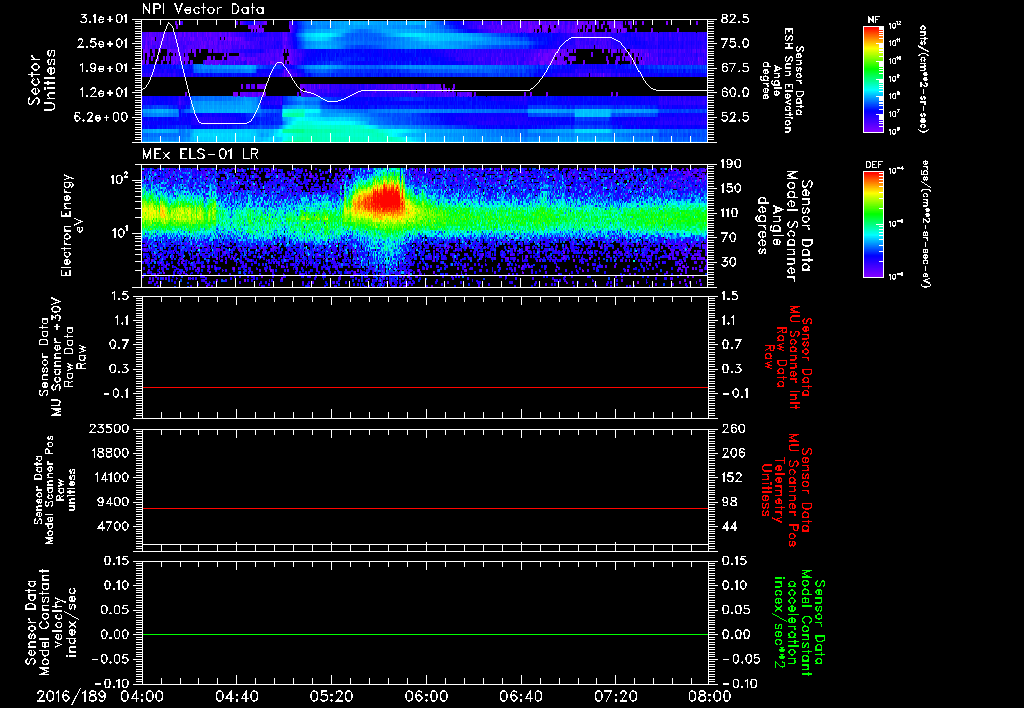
Task: Click the '4700' scanner position tick label
Action: [x=114, y=526]
